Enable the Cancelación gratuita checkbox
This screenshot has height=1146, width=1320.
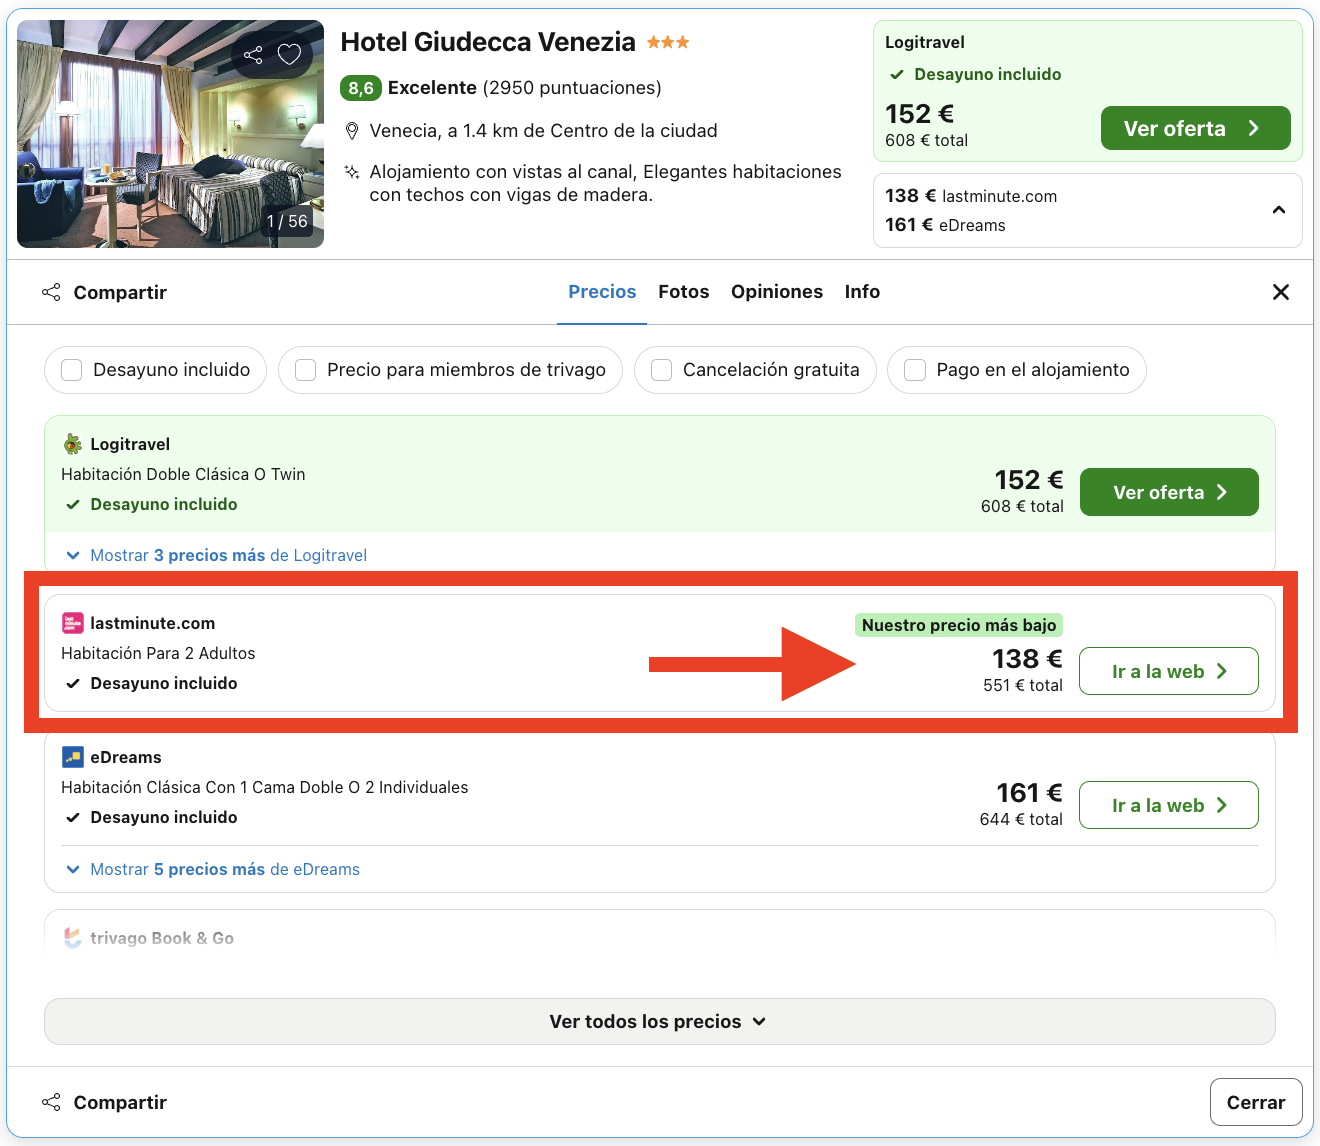[x=661, y=370]
